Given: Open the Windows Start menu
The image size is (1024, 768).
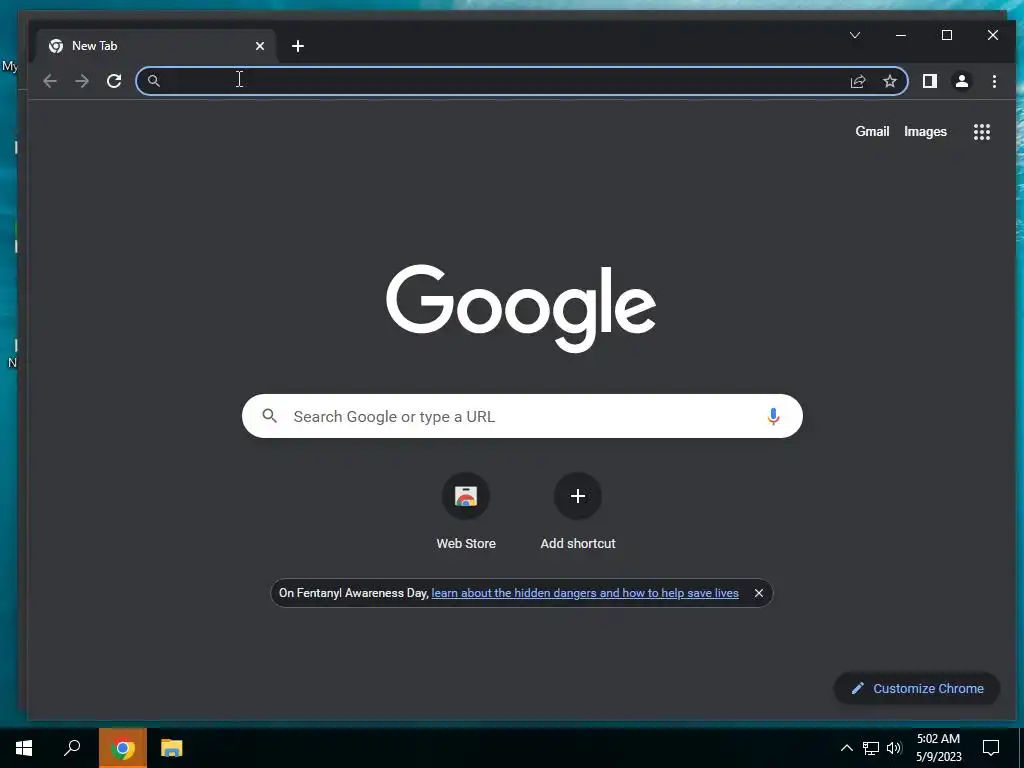Looking at the screenshot, I should (x=24, y=748).
